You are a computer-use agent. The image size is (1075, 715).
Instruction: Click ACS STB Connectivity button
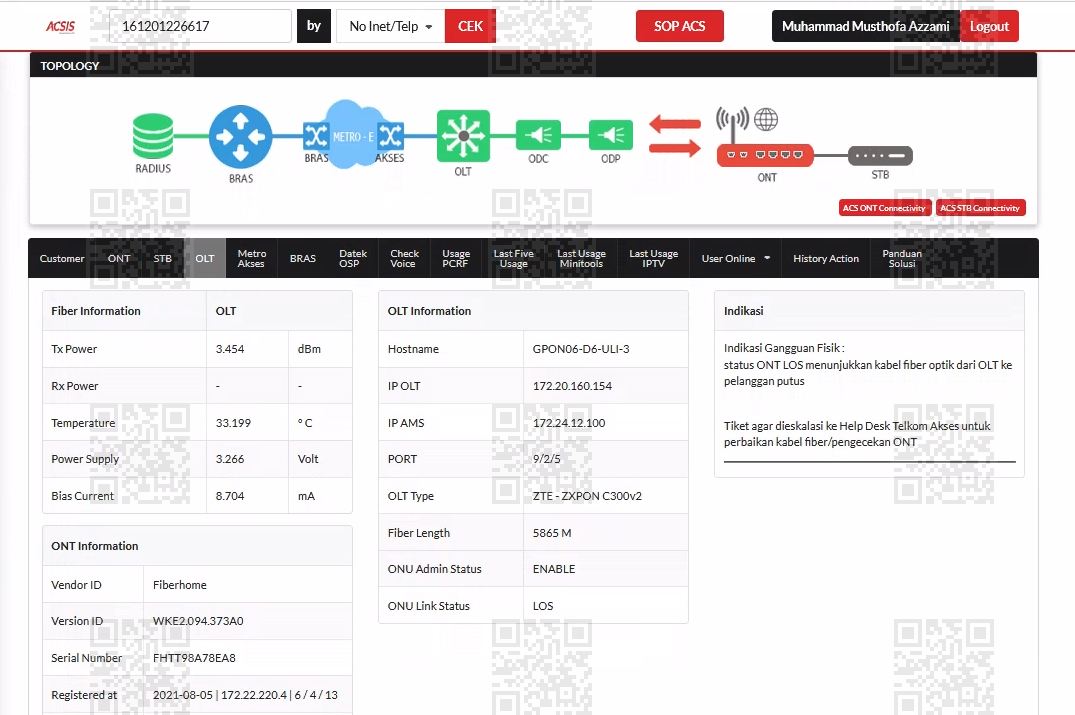click(980, 208)
